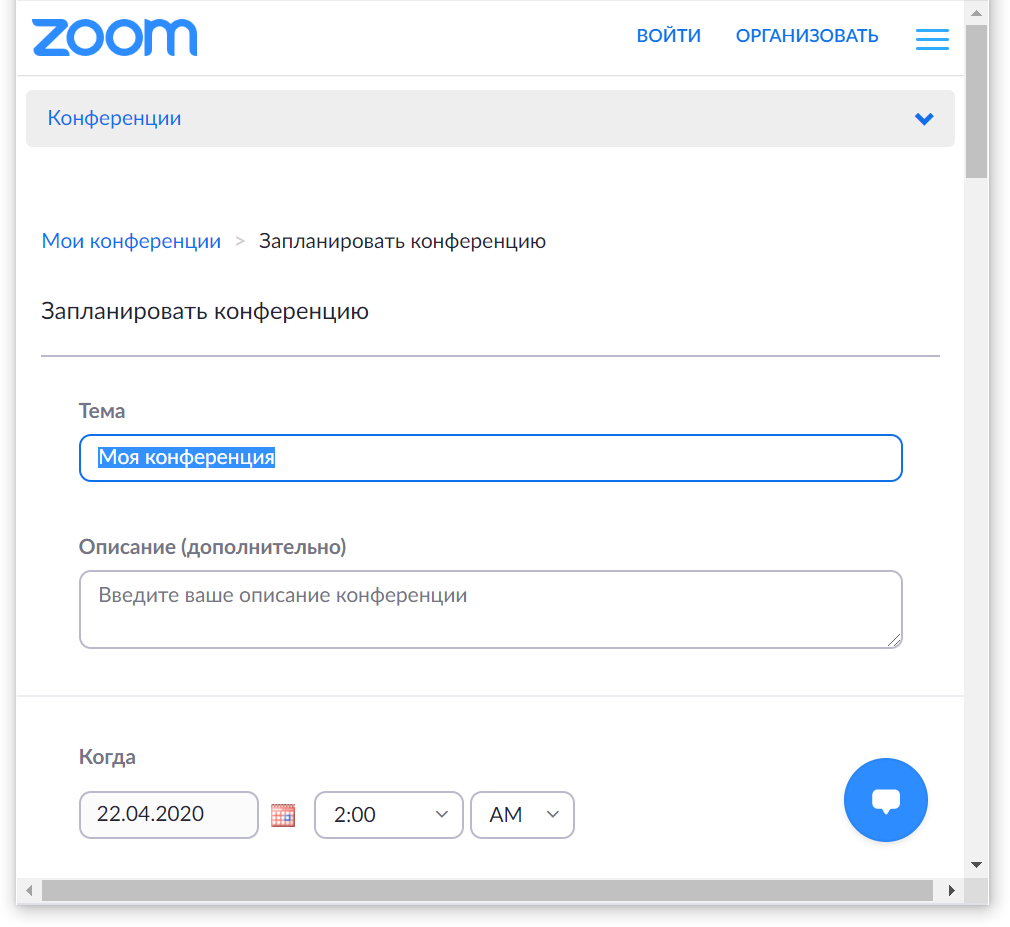This screenshot has width=1010, height=927.
Task: Open the meeting time dropdown showing 2:00
Action: pyautogui.click(x=389, y=815)
